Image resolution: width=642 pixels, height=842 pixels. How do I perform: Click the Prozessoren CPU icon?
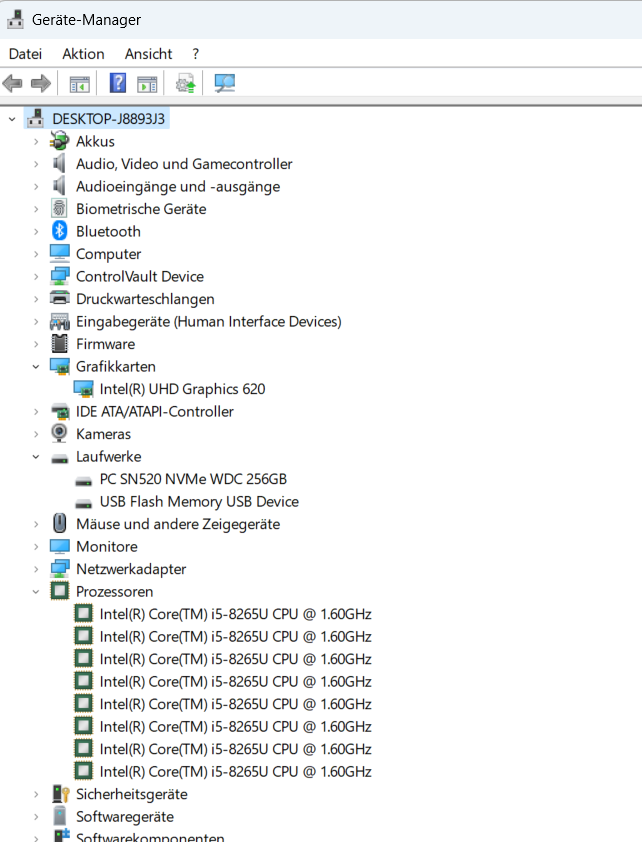click(60, 591)
